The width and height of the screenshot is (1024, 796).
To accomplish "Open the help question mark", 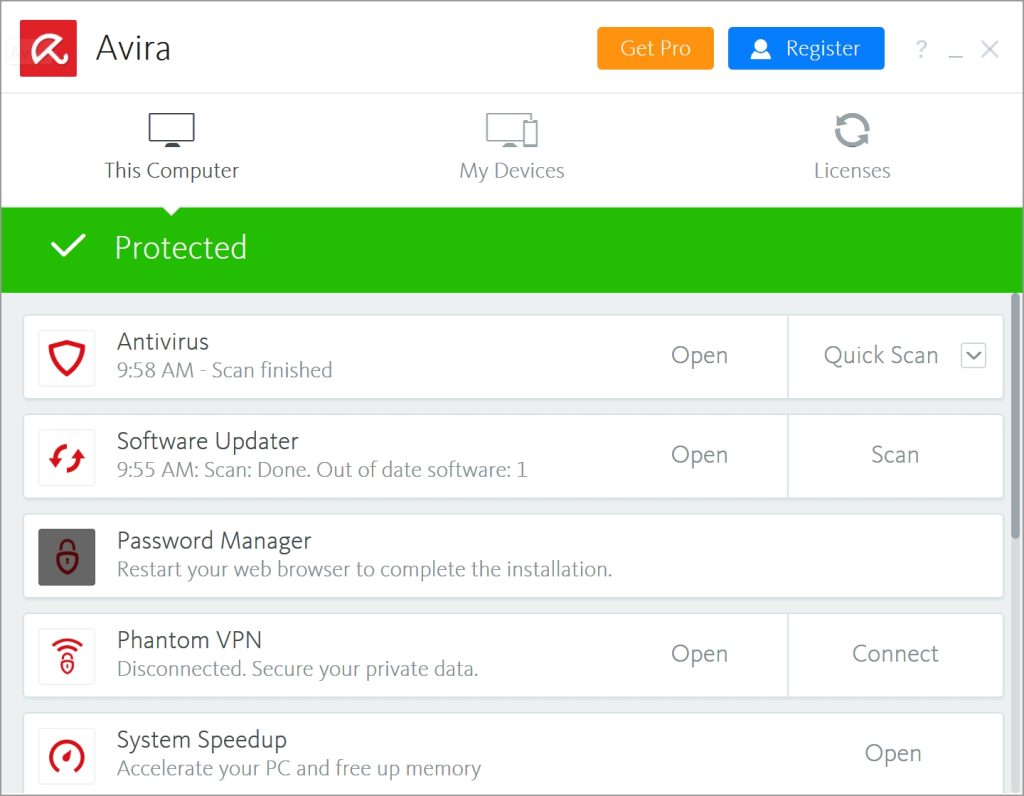I will coord(920,48).
